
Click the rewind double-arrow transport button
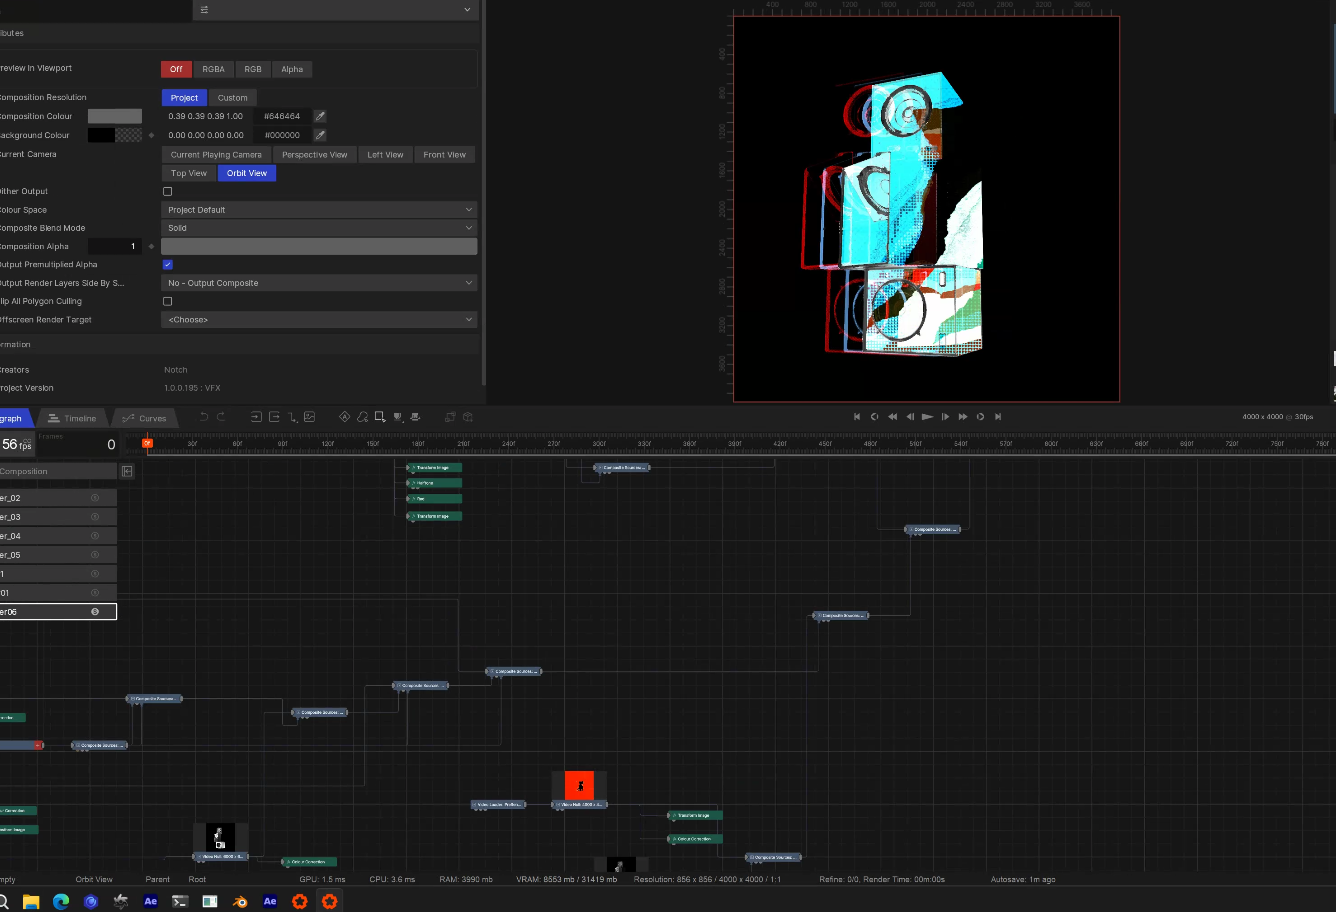[892, 417]
